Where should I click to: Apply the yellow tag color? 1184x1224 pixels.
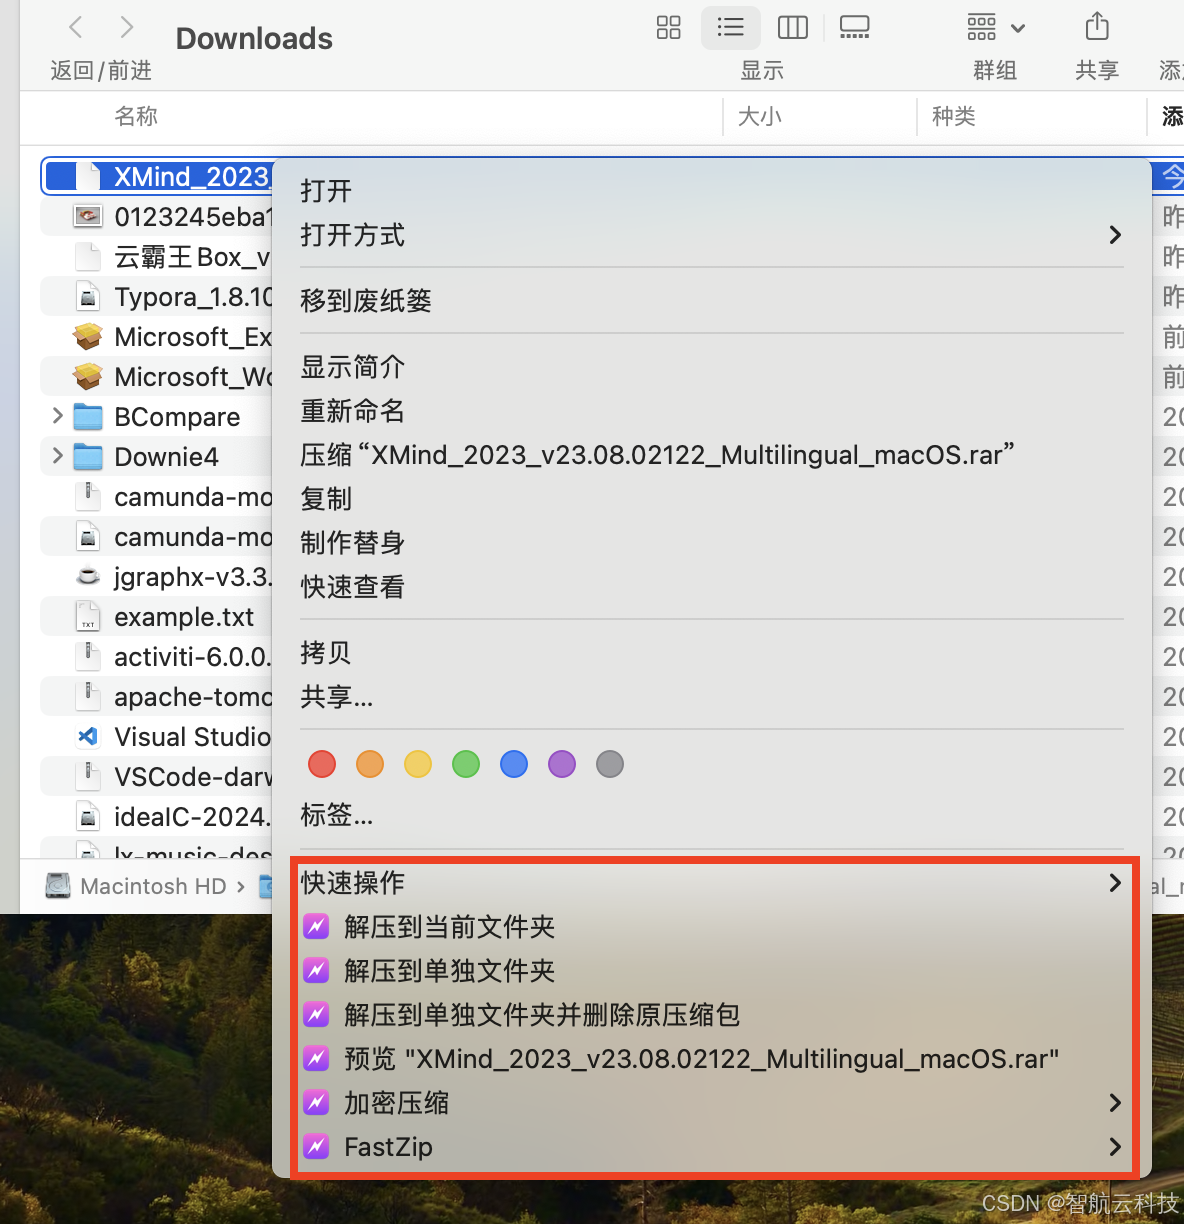(418, 764)
